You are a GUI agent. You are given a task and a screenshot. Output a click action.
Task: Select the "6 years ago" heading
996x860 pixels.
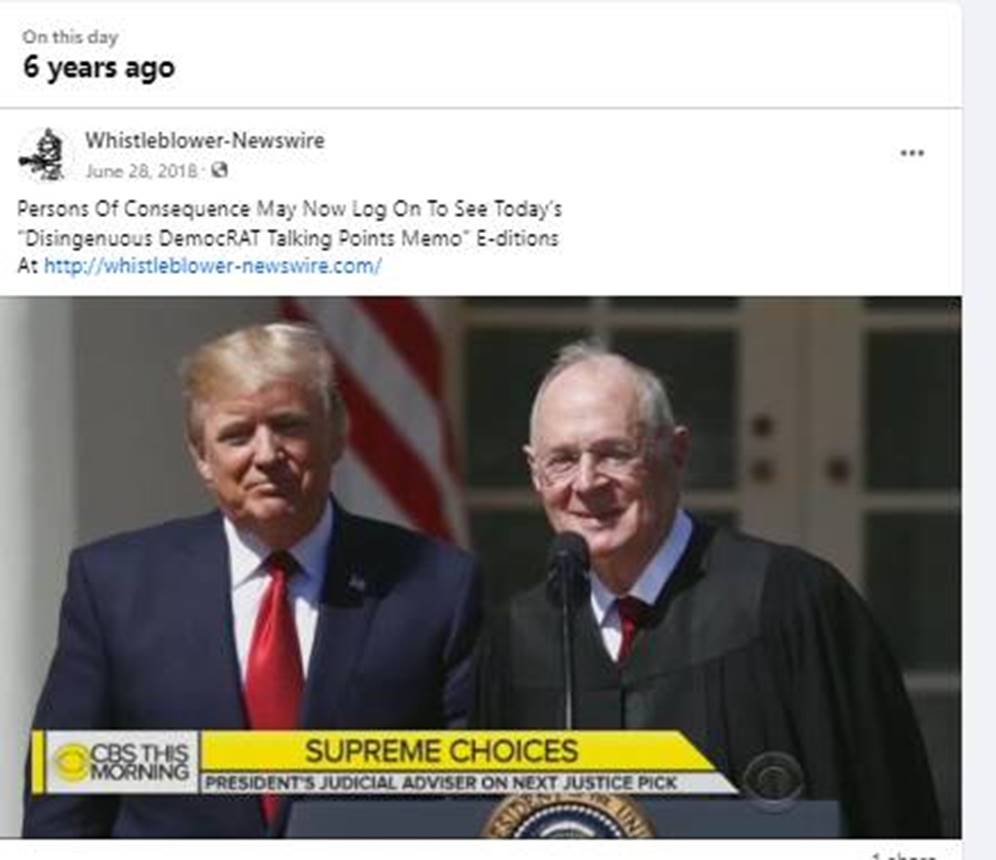click(98, 68)
